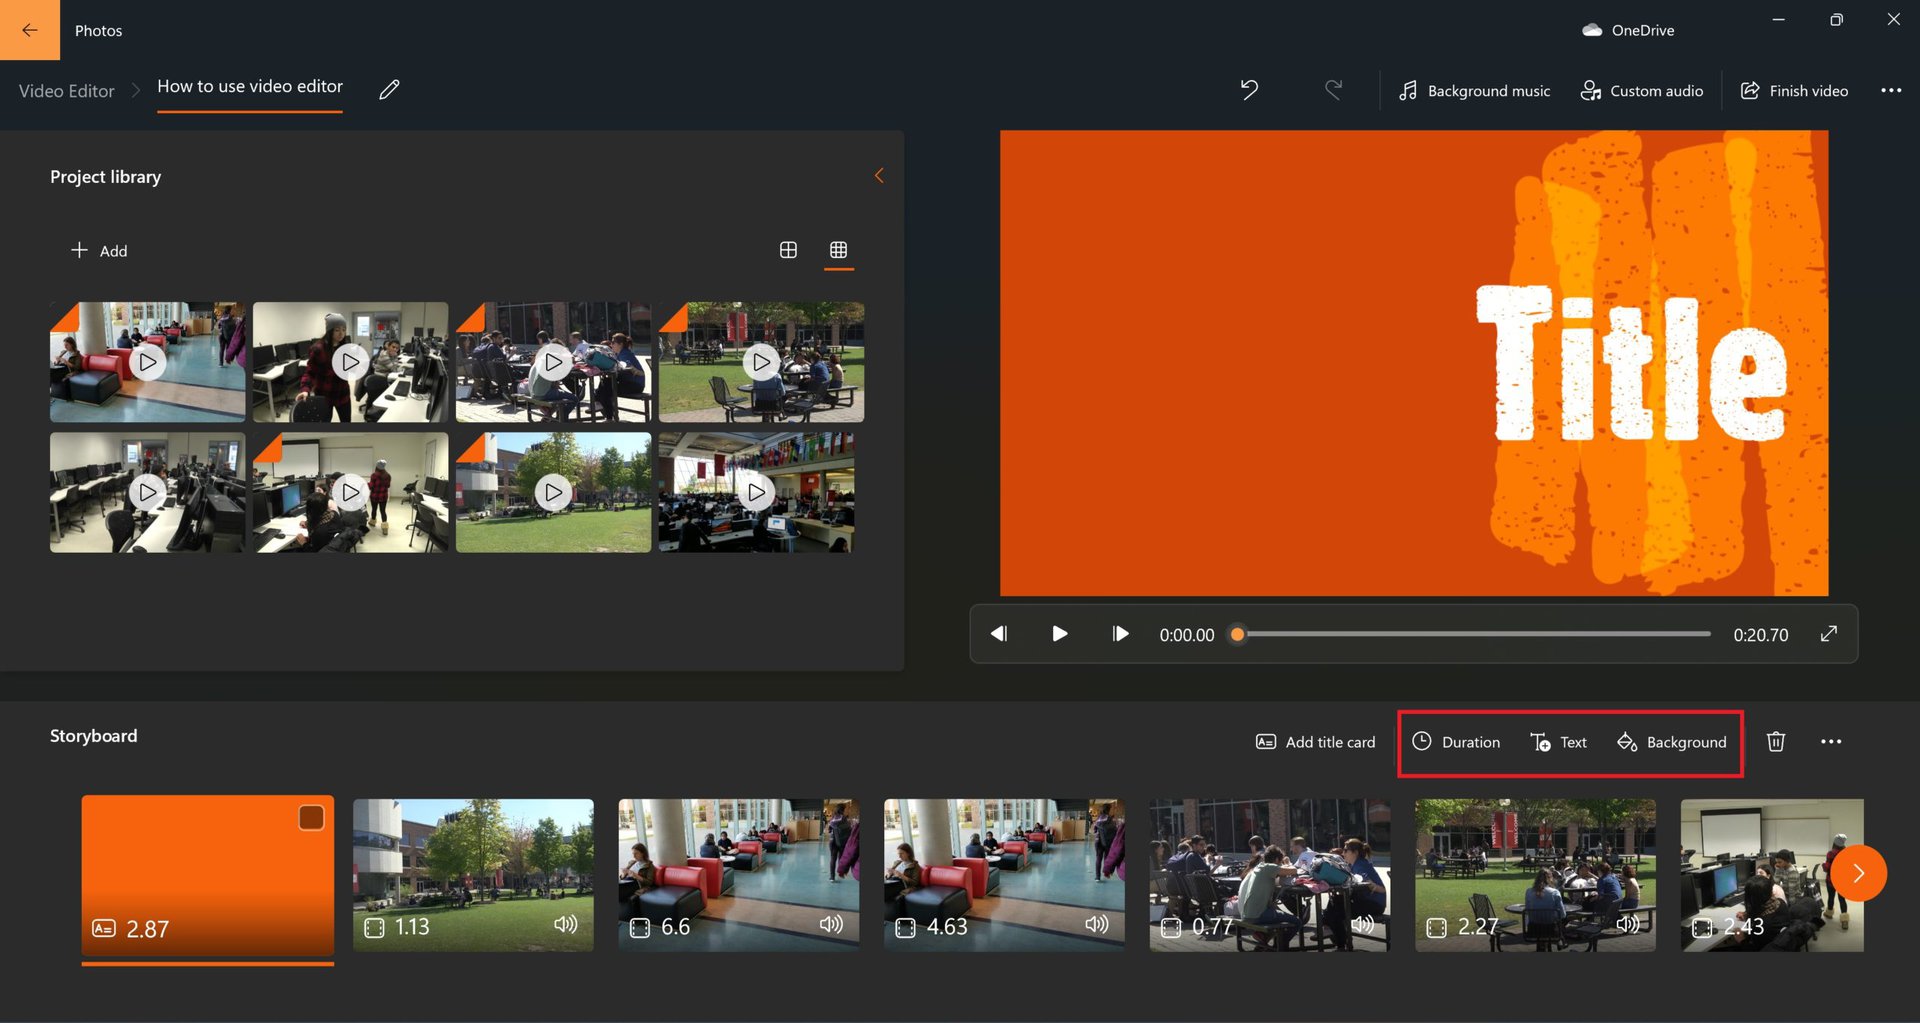The image size is (1920, 1023).
Task: Select library clip of hall with flags
Action: (756, 492)
